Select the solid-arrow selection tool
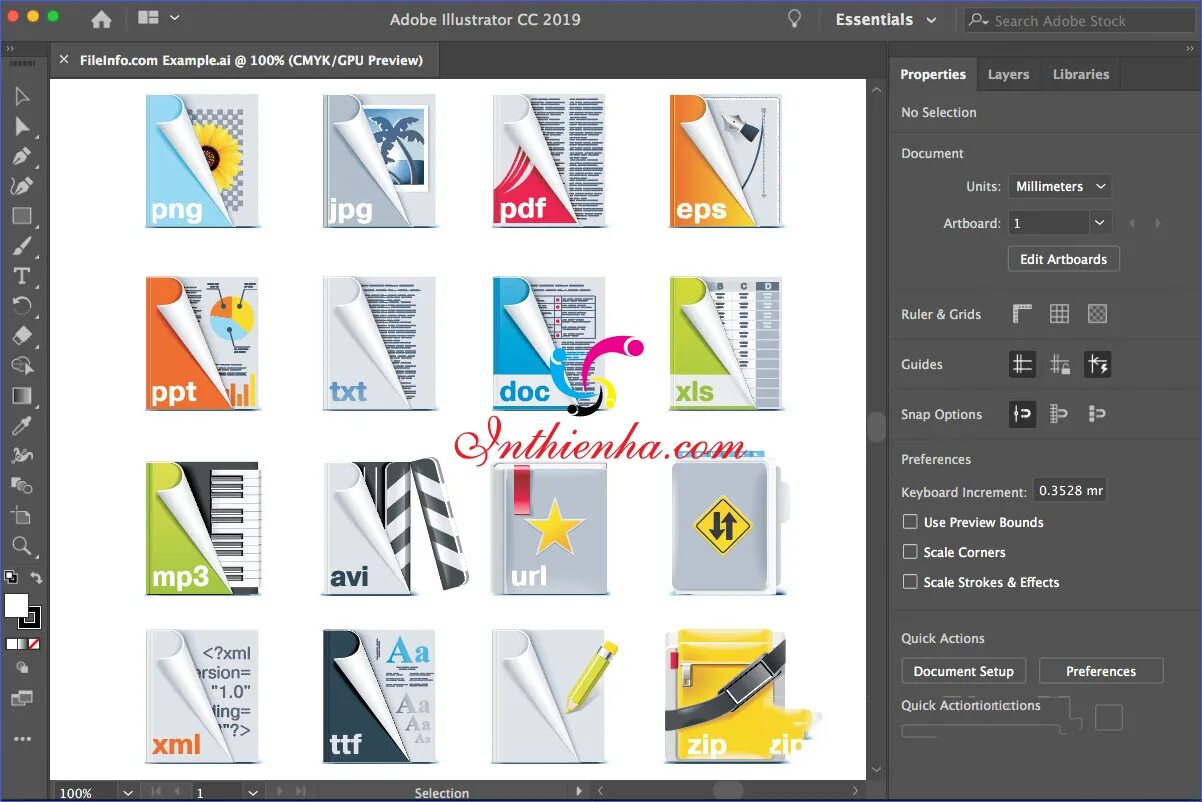The width and height of the screenshot is (1202, 802). [22, 127]
